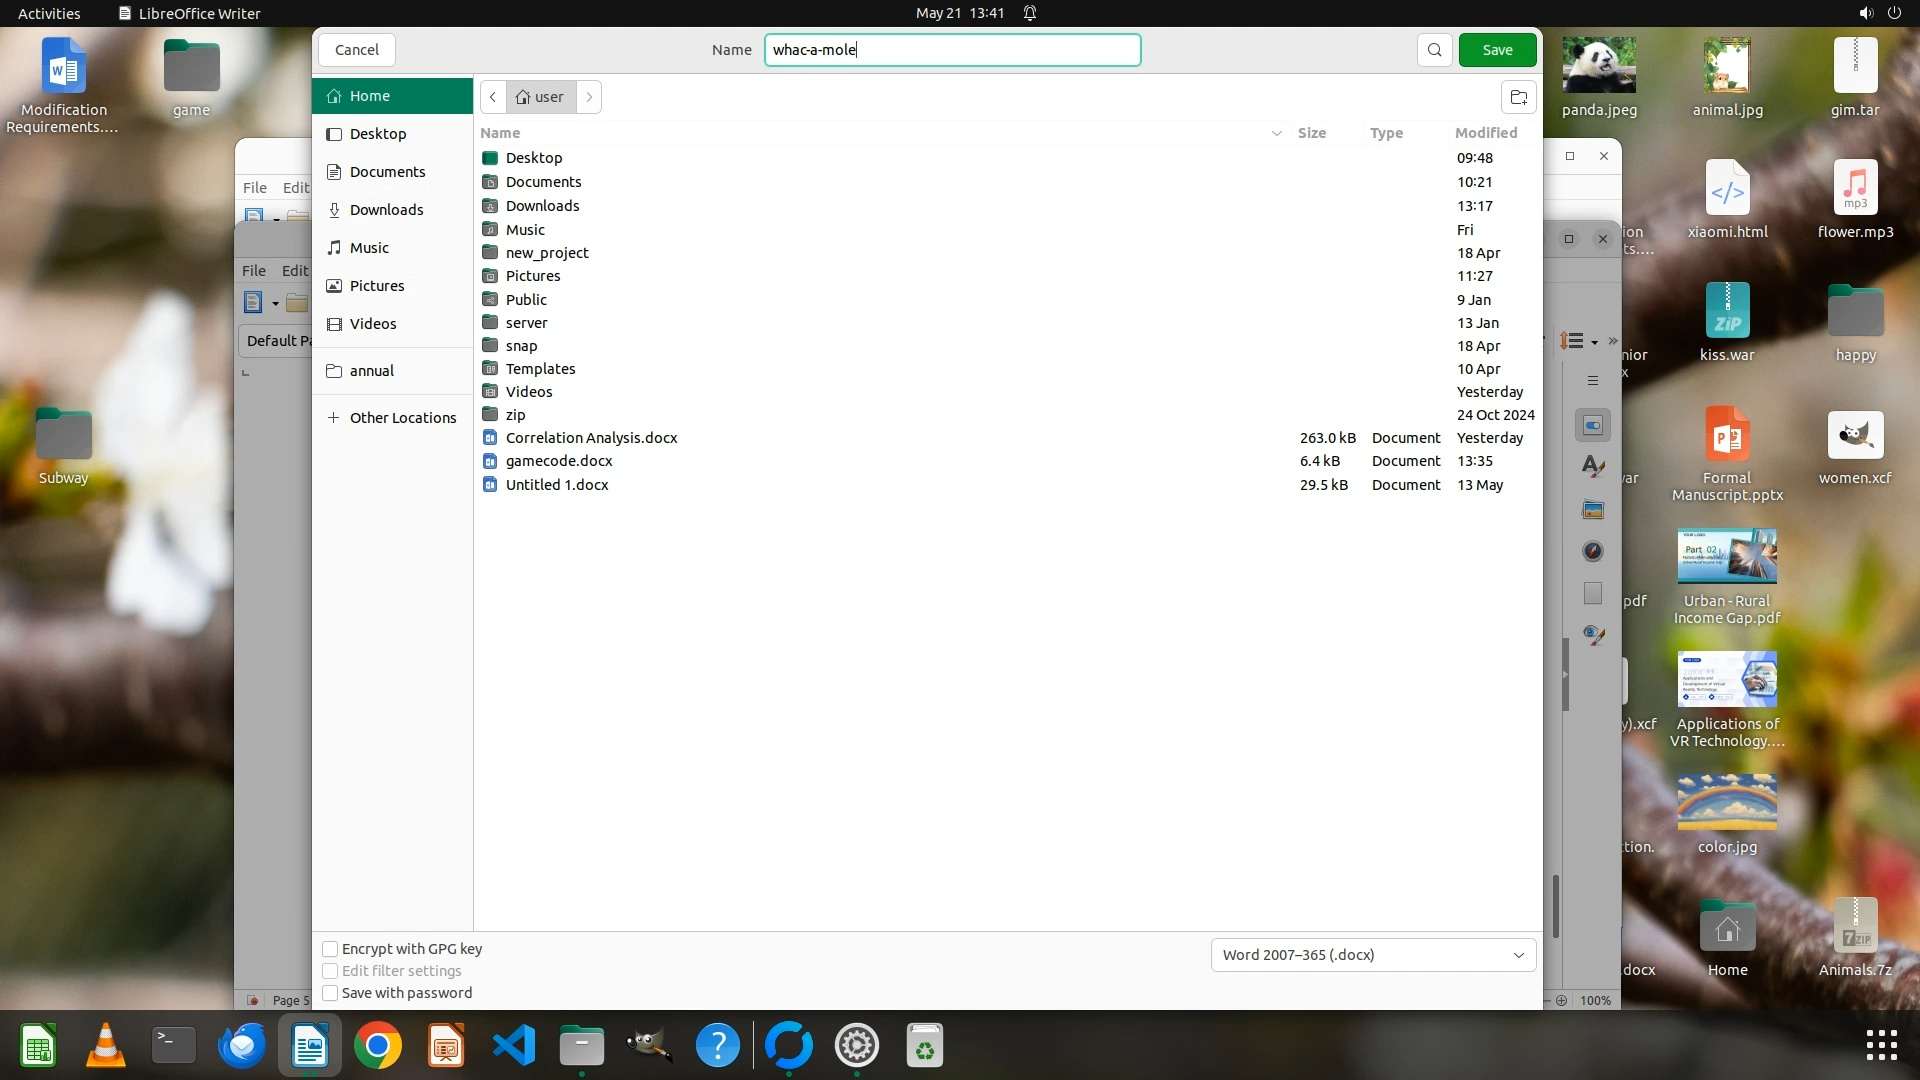Image resolution: width=1920 pixels, height=1080 pixels.
Task: Click the search icon in save dialog
Action: (1434, 50)
